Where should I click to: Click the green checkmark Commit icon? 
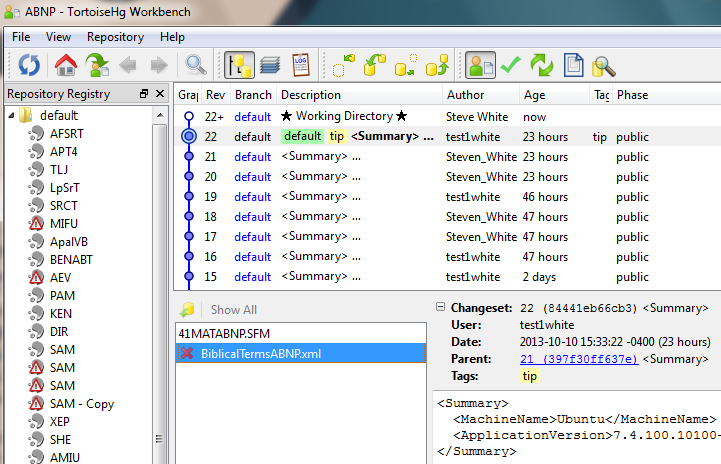tap(512, 66)
